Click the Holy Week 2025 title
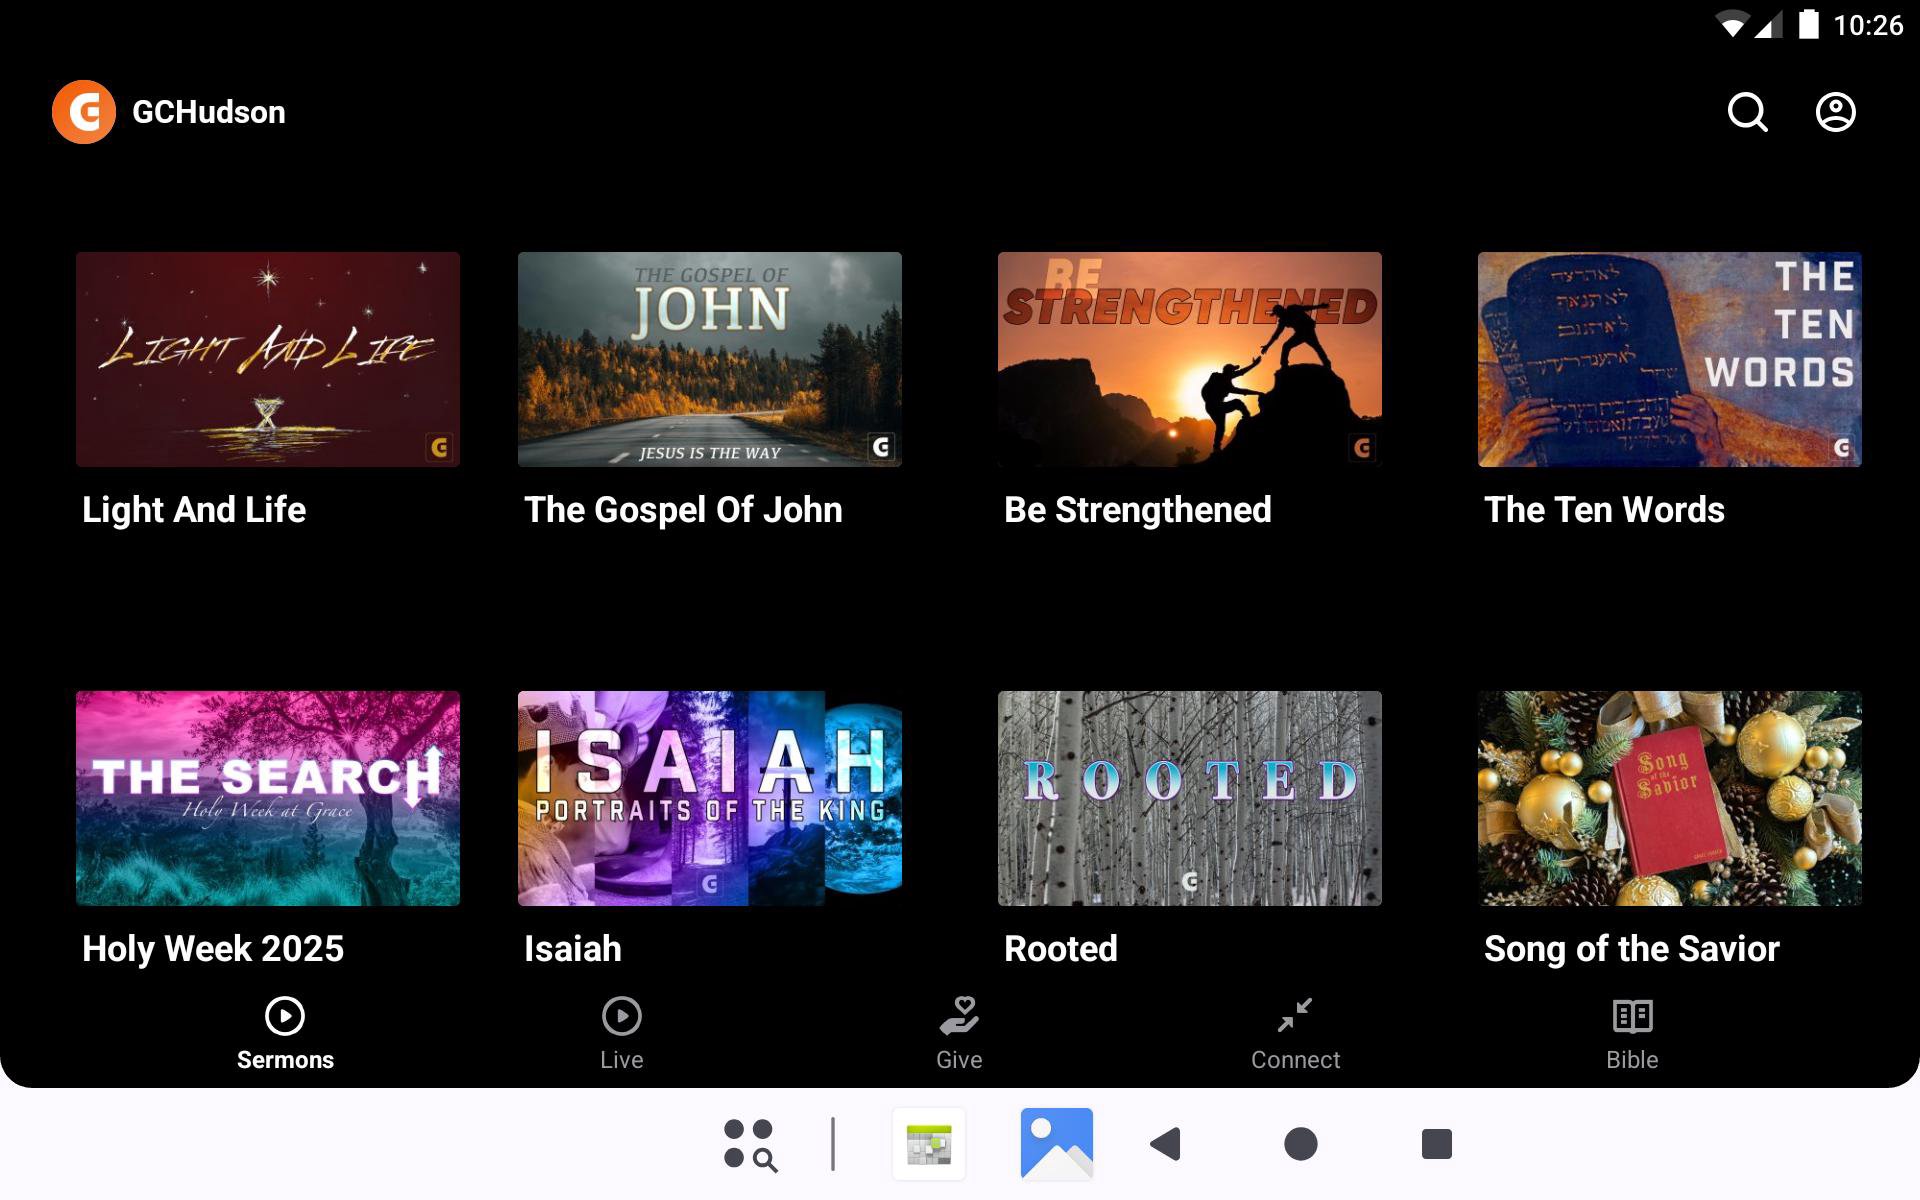 pos(213,948)
